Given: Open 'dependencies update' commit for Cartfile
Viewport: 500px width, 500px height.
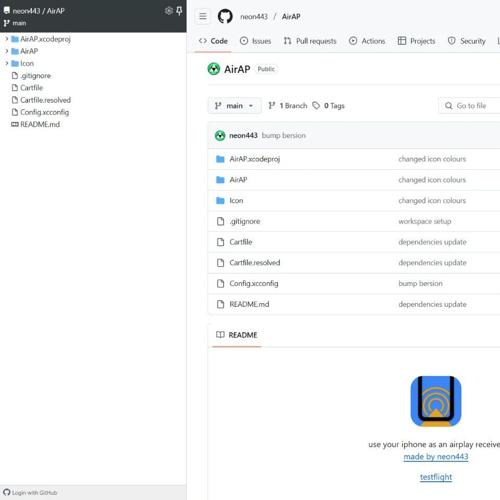Looking at the screenshot, I should click(x=432, y=242).
